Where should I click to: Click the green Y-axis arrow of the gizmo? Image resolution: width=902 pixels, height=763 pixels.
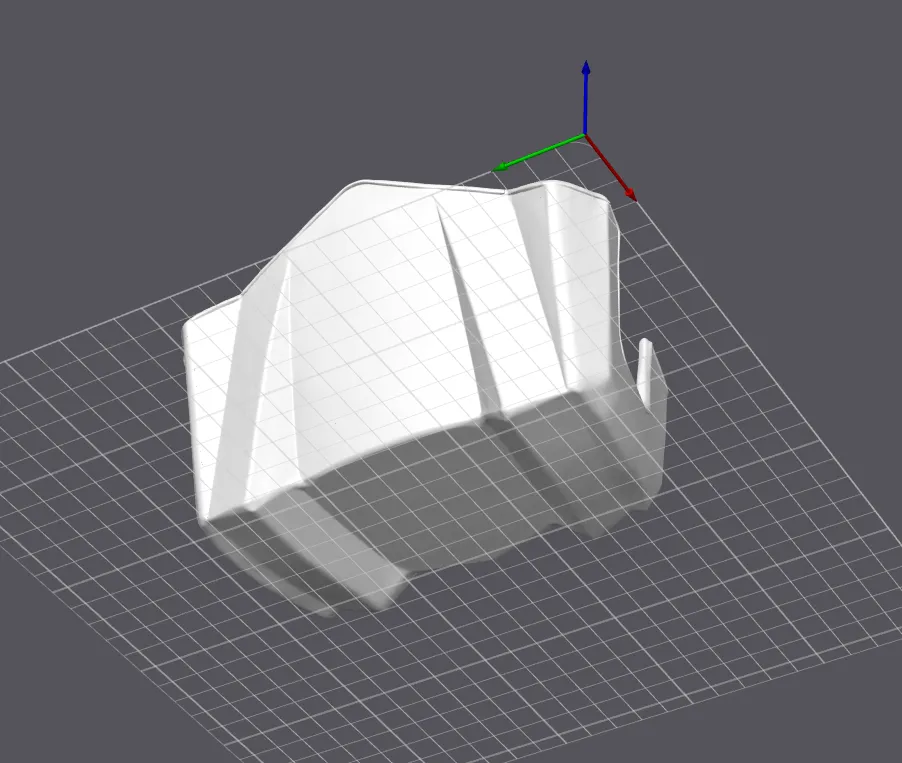click(538, 153)
